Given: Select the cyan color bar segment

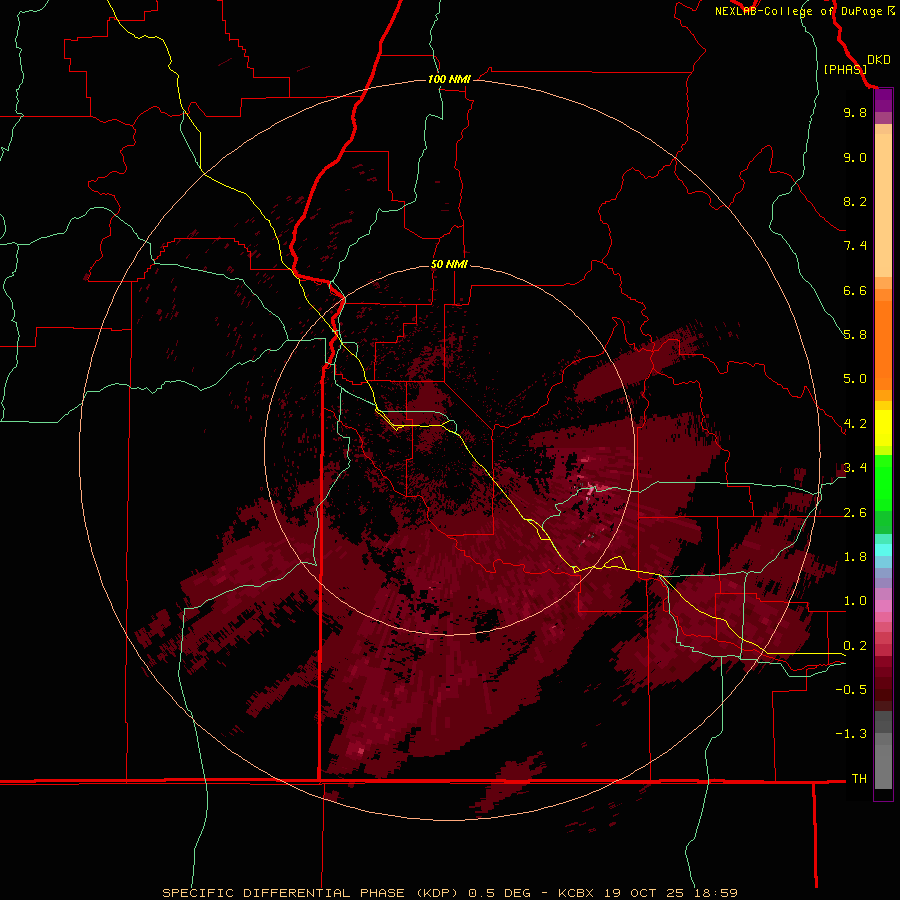Looking at the screenshot, I should click(883, 550).
